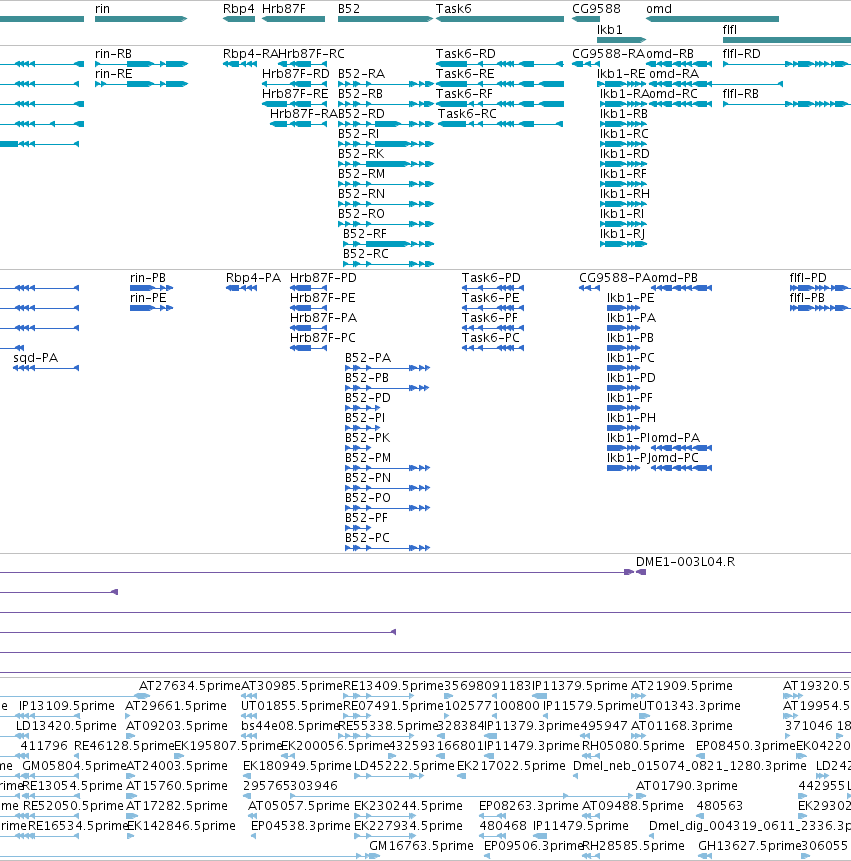Open transcript rin-RB
This screenshot has height=861, width=851.
(113, 54)
